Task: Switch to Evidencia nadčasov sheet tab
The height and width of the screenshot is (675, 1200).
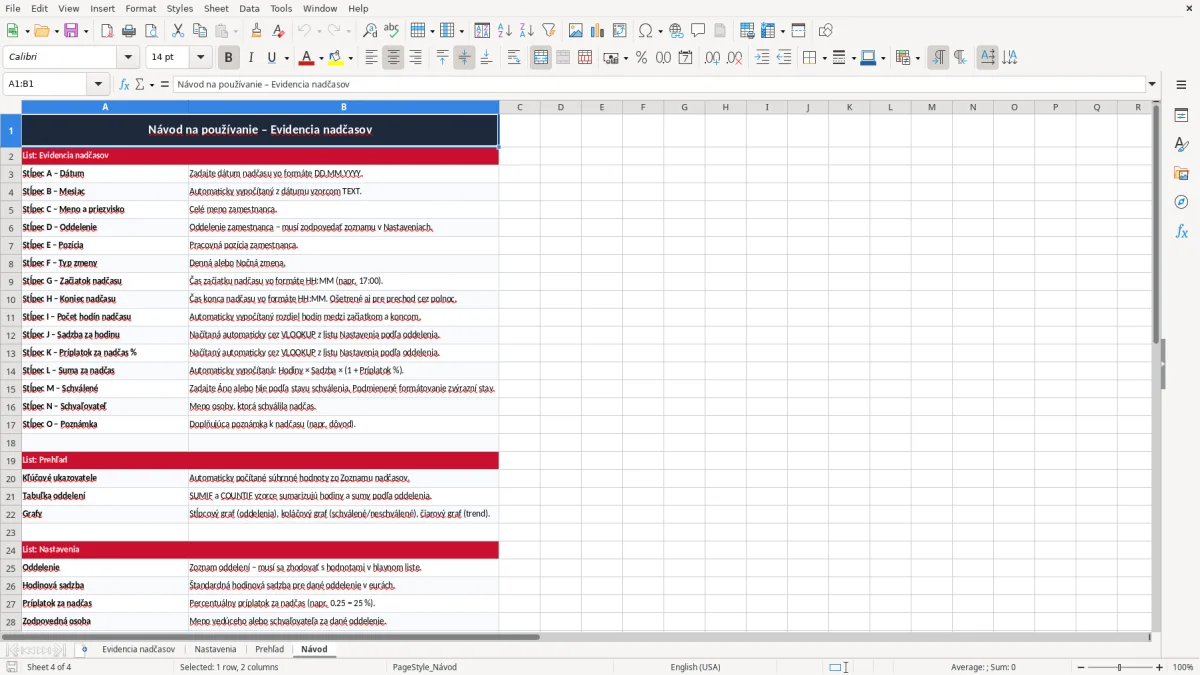Action: 139,649
